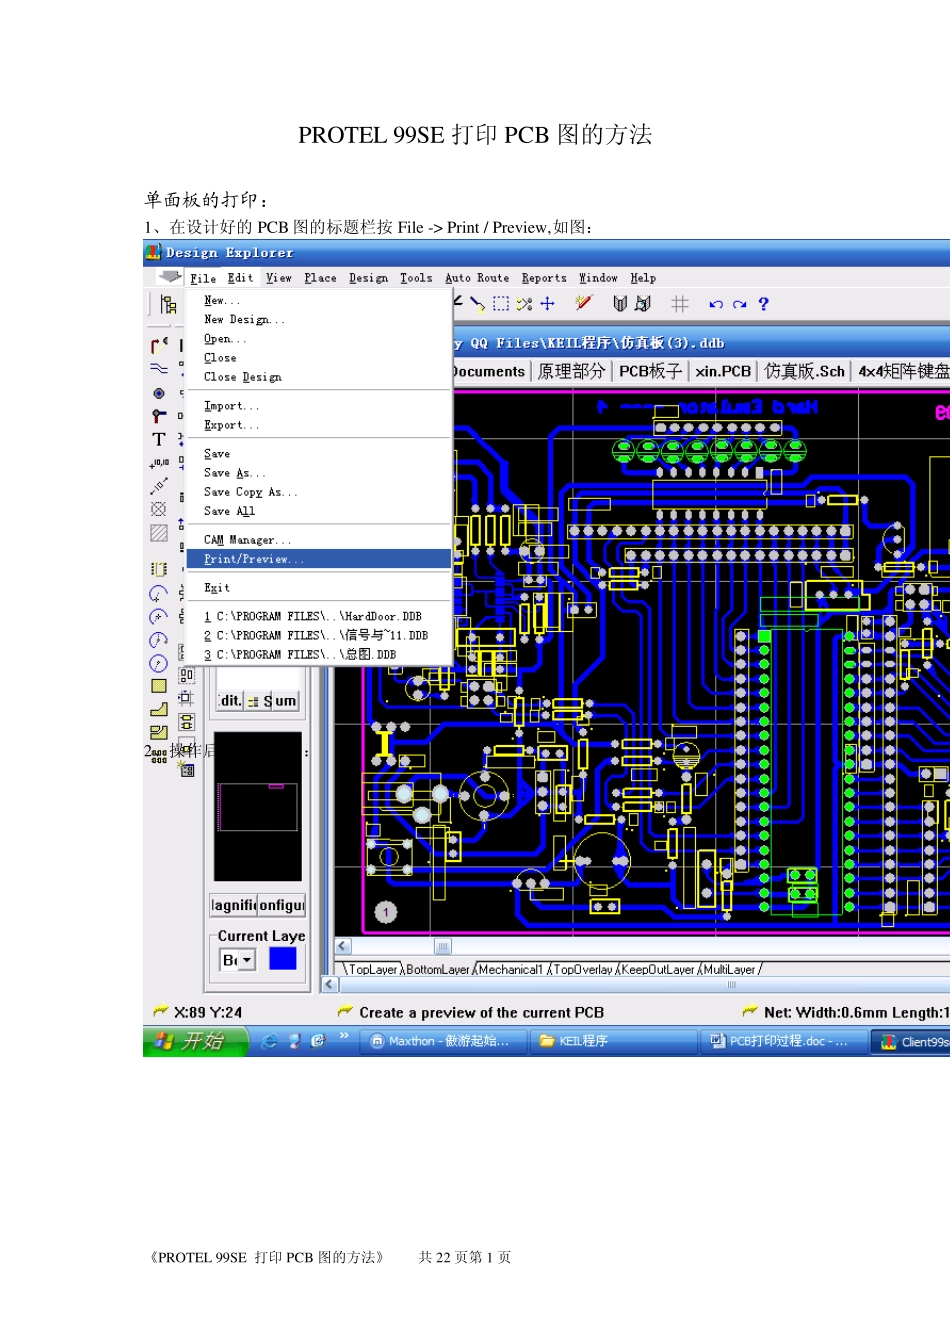Switch to the PCB板子 tab
Image resolution: width=950 pixels, height=1344 pixels.
[x=650, y=371]
